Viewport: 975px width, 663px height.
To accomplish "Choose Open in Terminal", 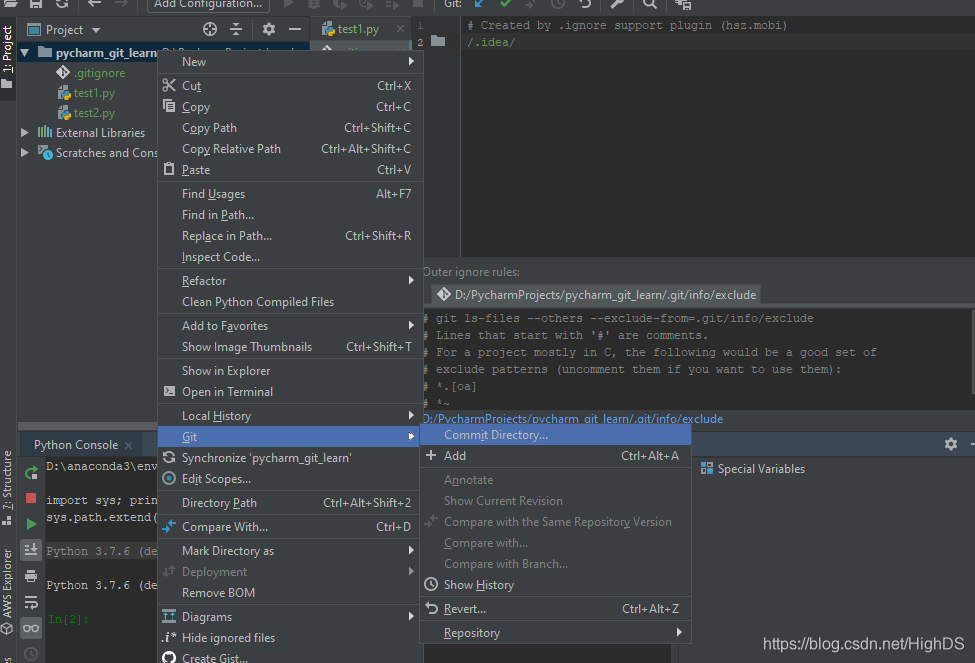I will pyautogui.click(x=290, y=392).
